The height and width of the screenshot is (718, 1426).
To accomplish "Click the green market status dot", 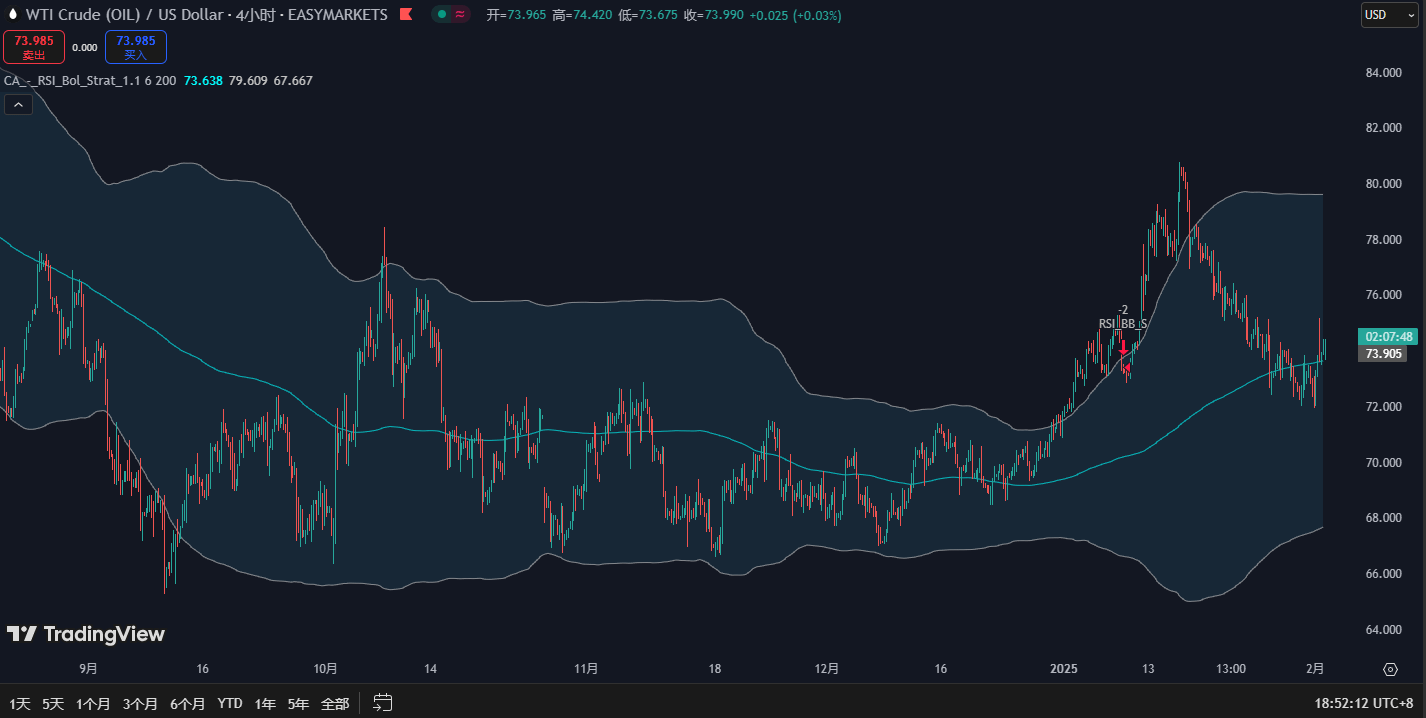I will point(441,15).
